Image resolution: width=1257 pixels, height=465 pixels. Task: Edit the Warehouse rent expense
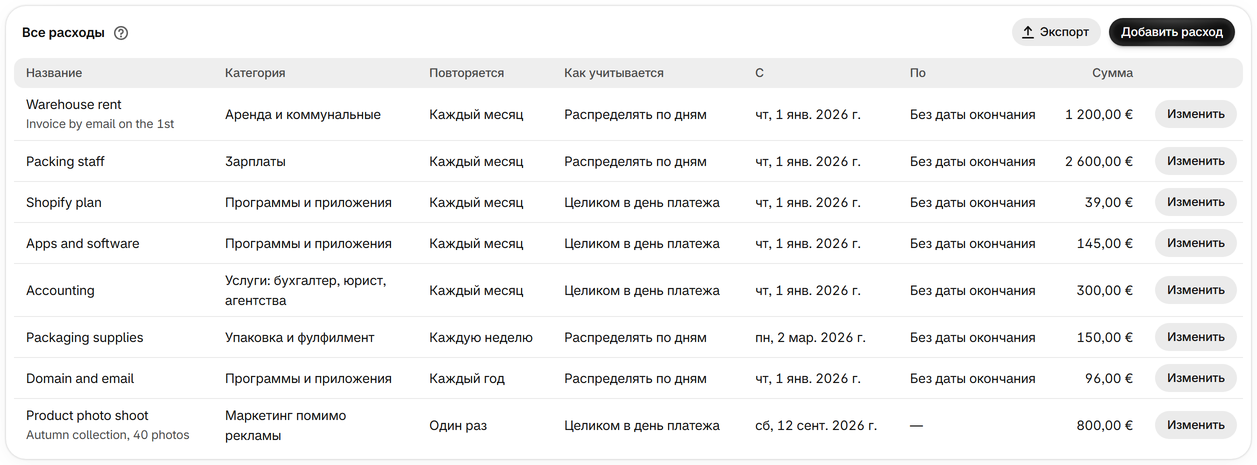point(1196,114)
